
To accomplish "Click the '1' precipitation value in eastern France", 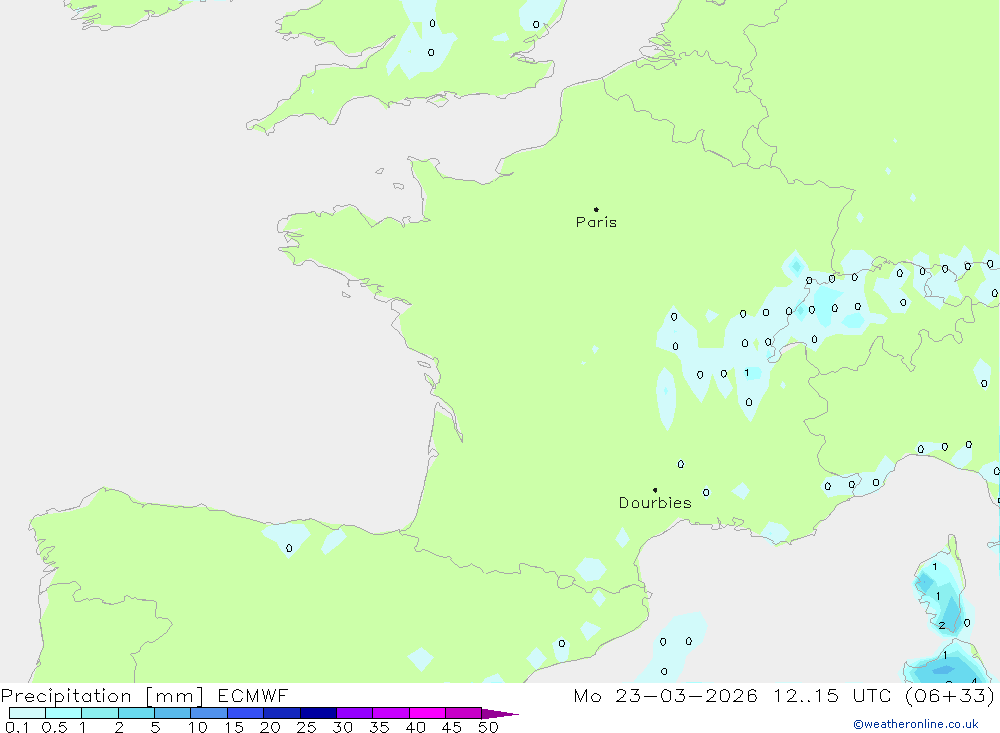I will (x=746, y=373).
